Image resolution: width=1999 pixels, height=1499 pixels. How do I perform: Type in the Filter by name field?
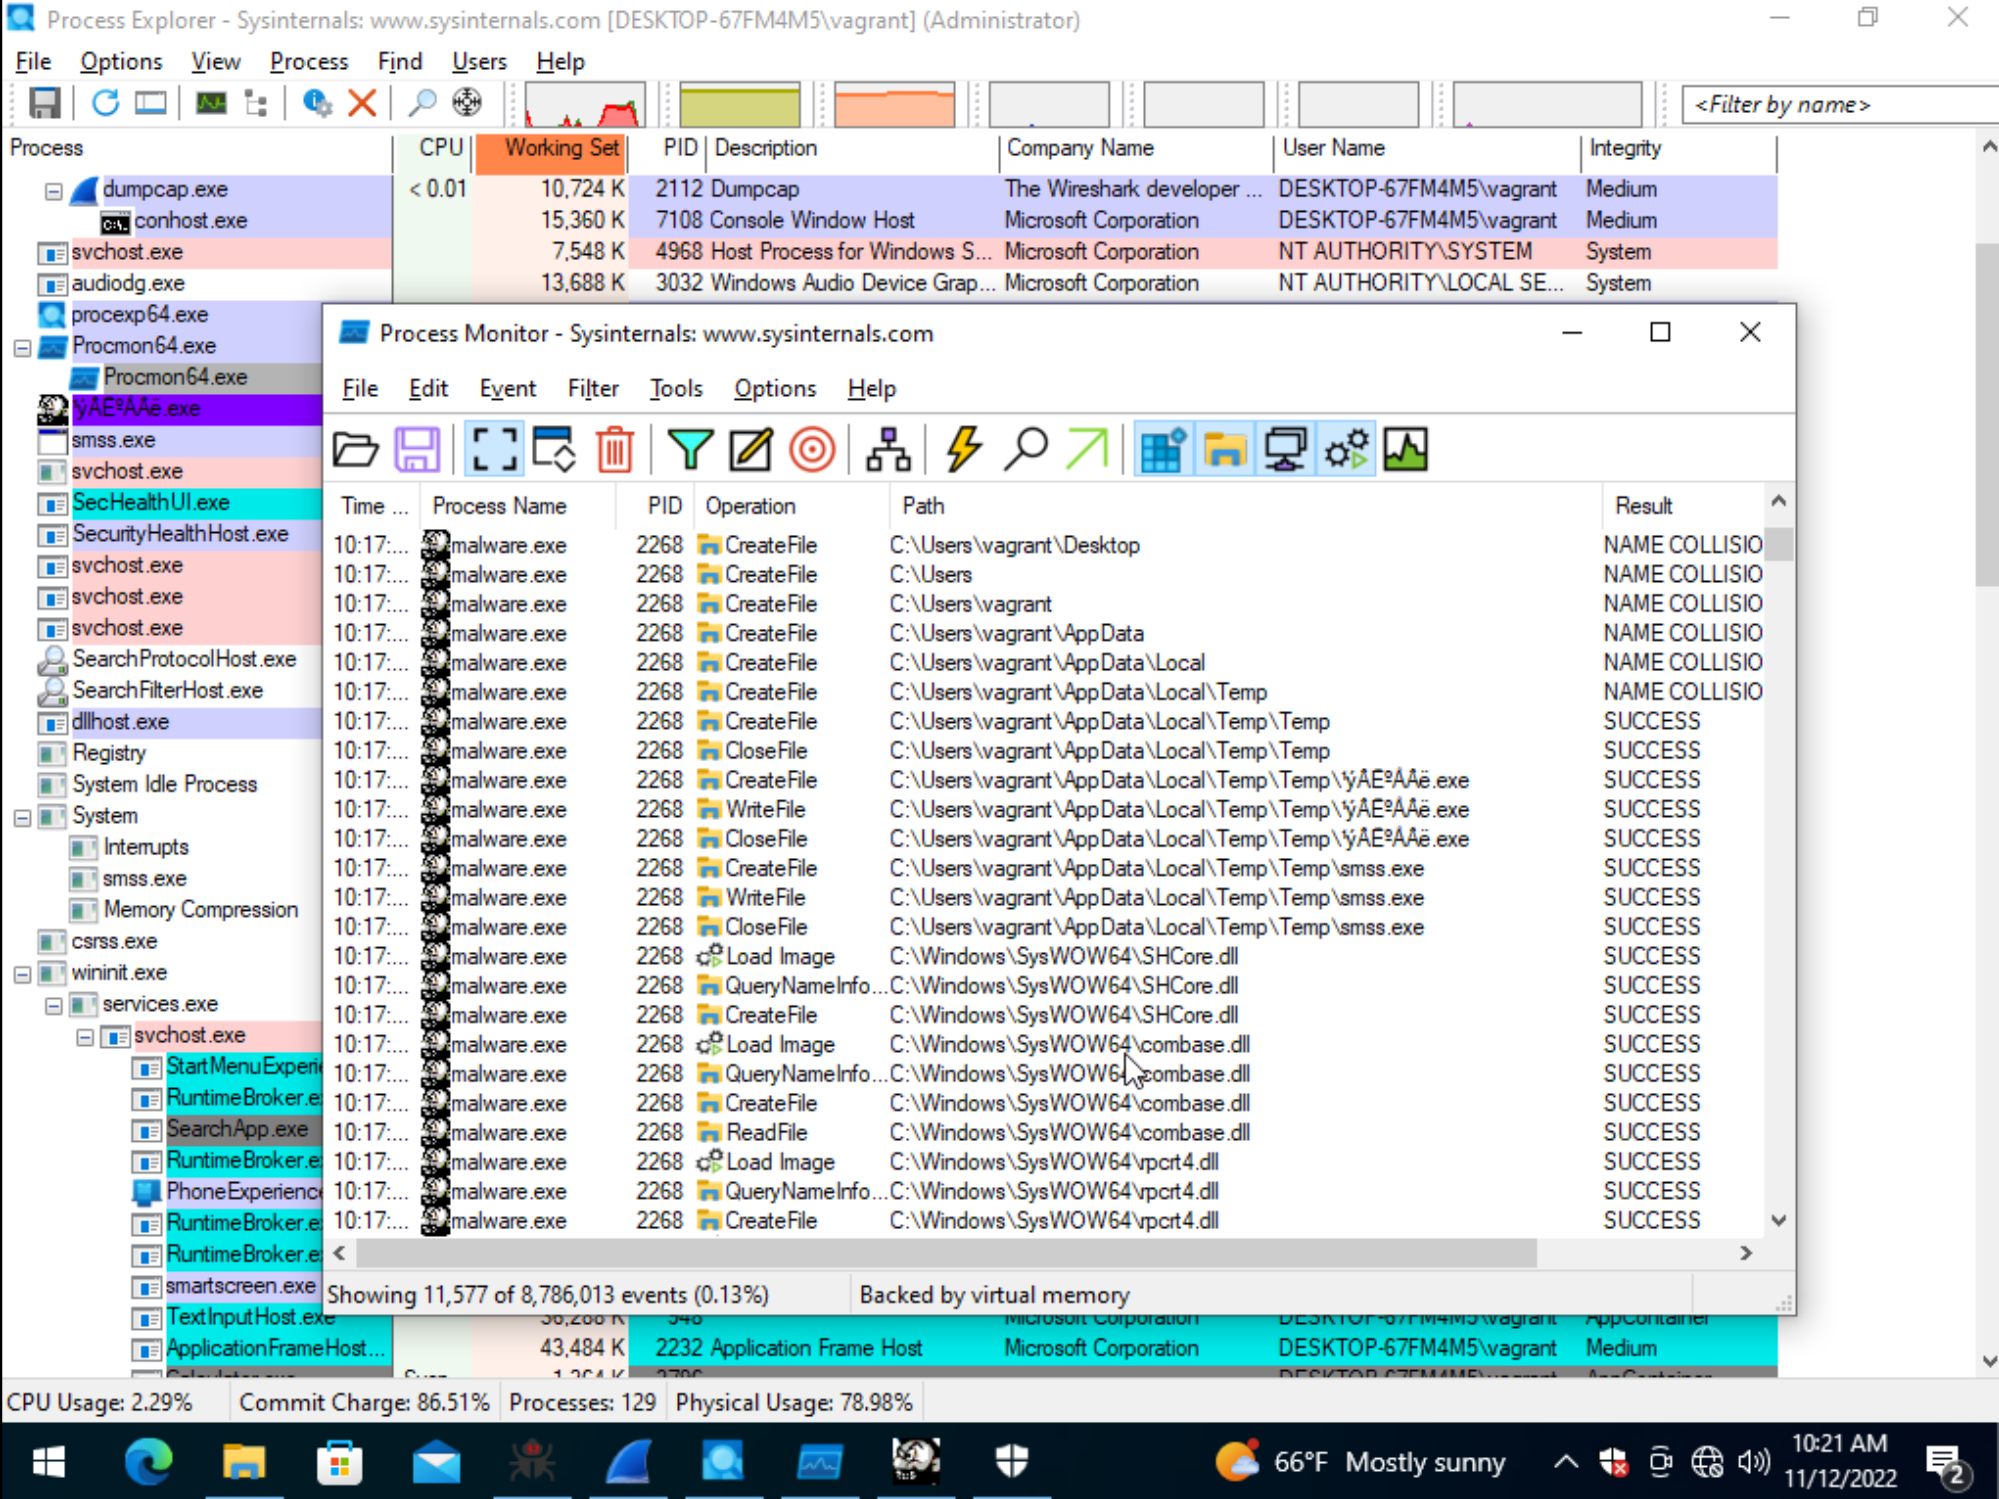1837,104
